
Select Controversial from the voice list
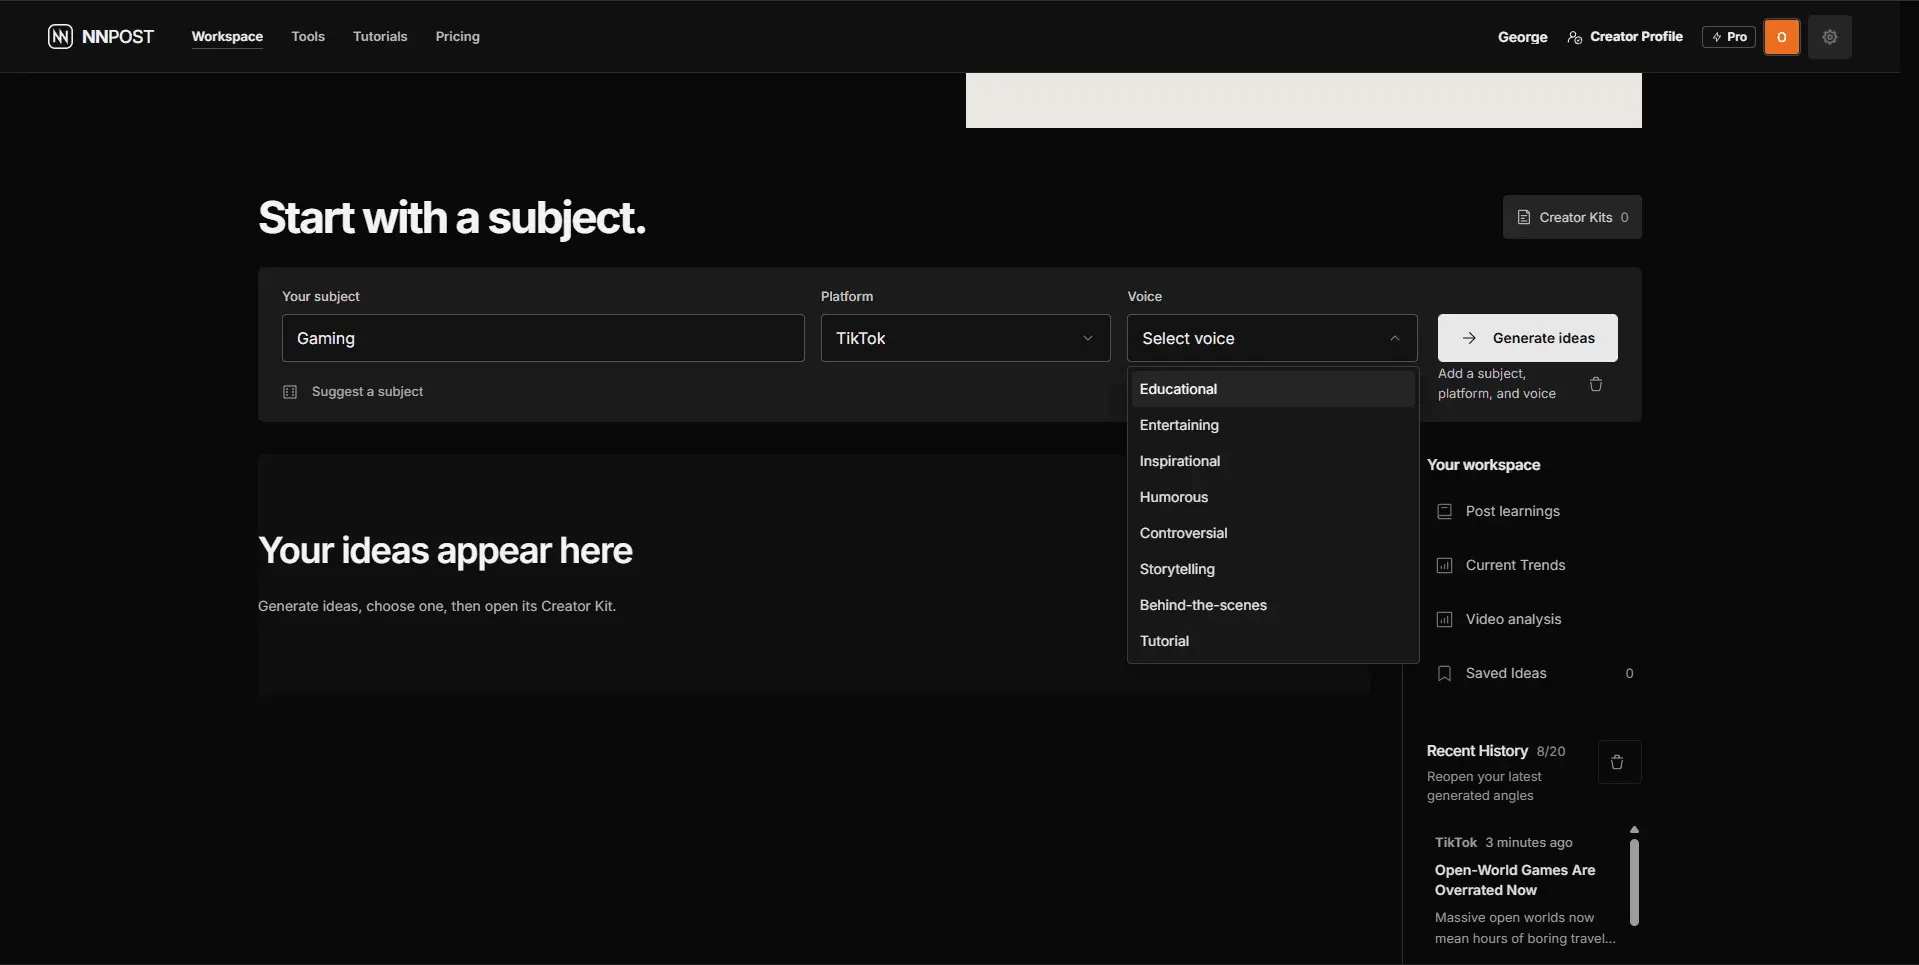tap(1272, 533)
